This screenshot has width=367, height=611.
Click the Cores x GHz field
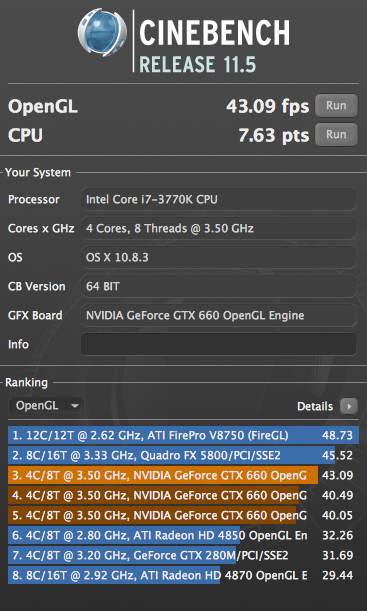click(x=219, y=228)
